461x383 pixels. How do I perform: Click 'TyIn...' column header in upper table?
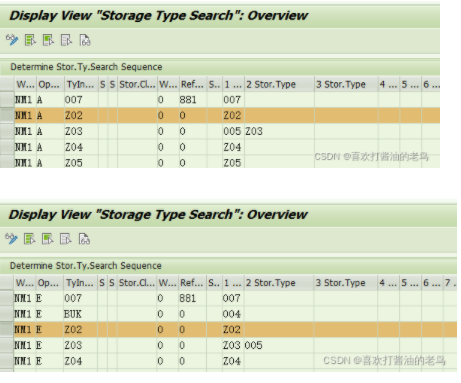(x=81, y=84)
